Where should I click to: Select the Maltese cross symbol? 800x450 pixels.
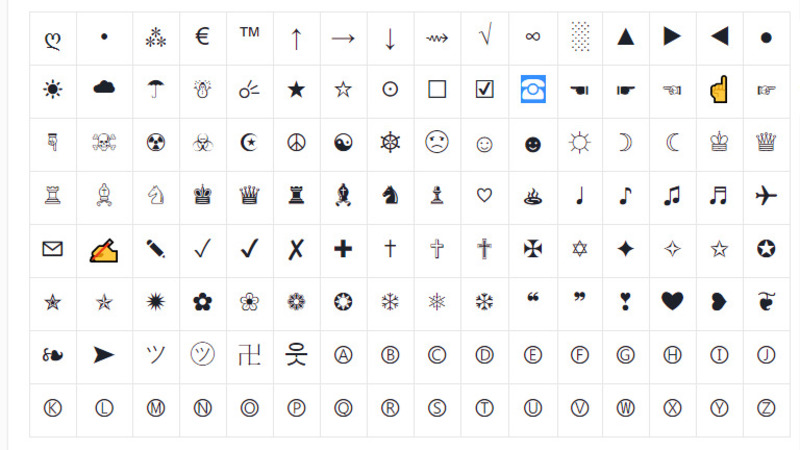[x=533, y=249]
